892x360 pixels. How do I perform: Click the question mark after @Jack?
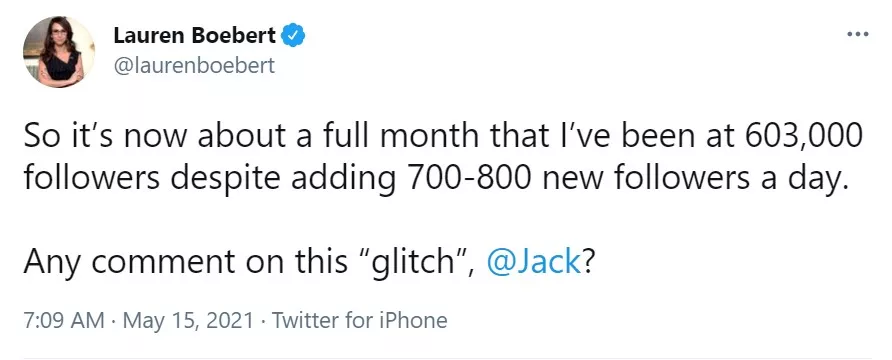588,261
